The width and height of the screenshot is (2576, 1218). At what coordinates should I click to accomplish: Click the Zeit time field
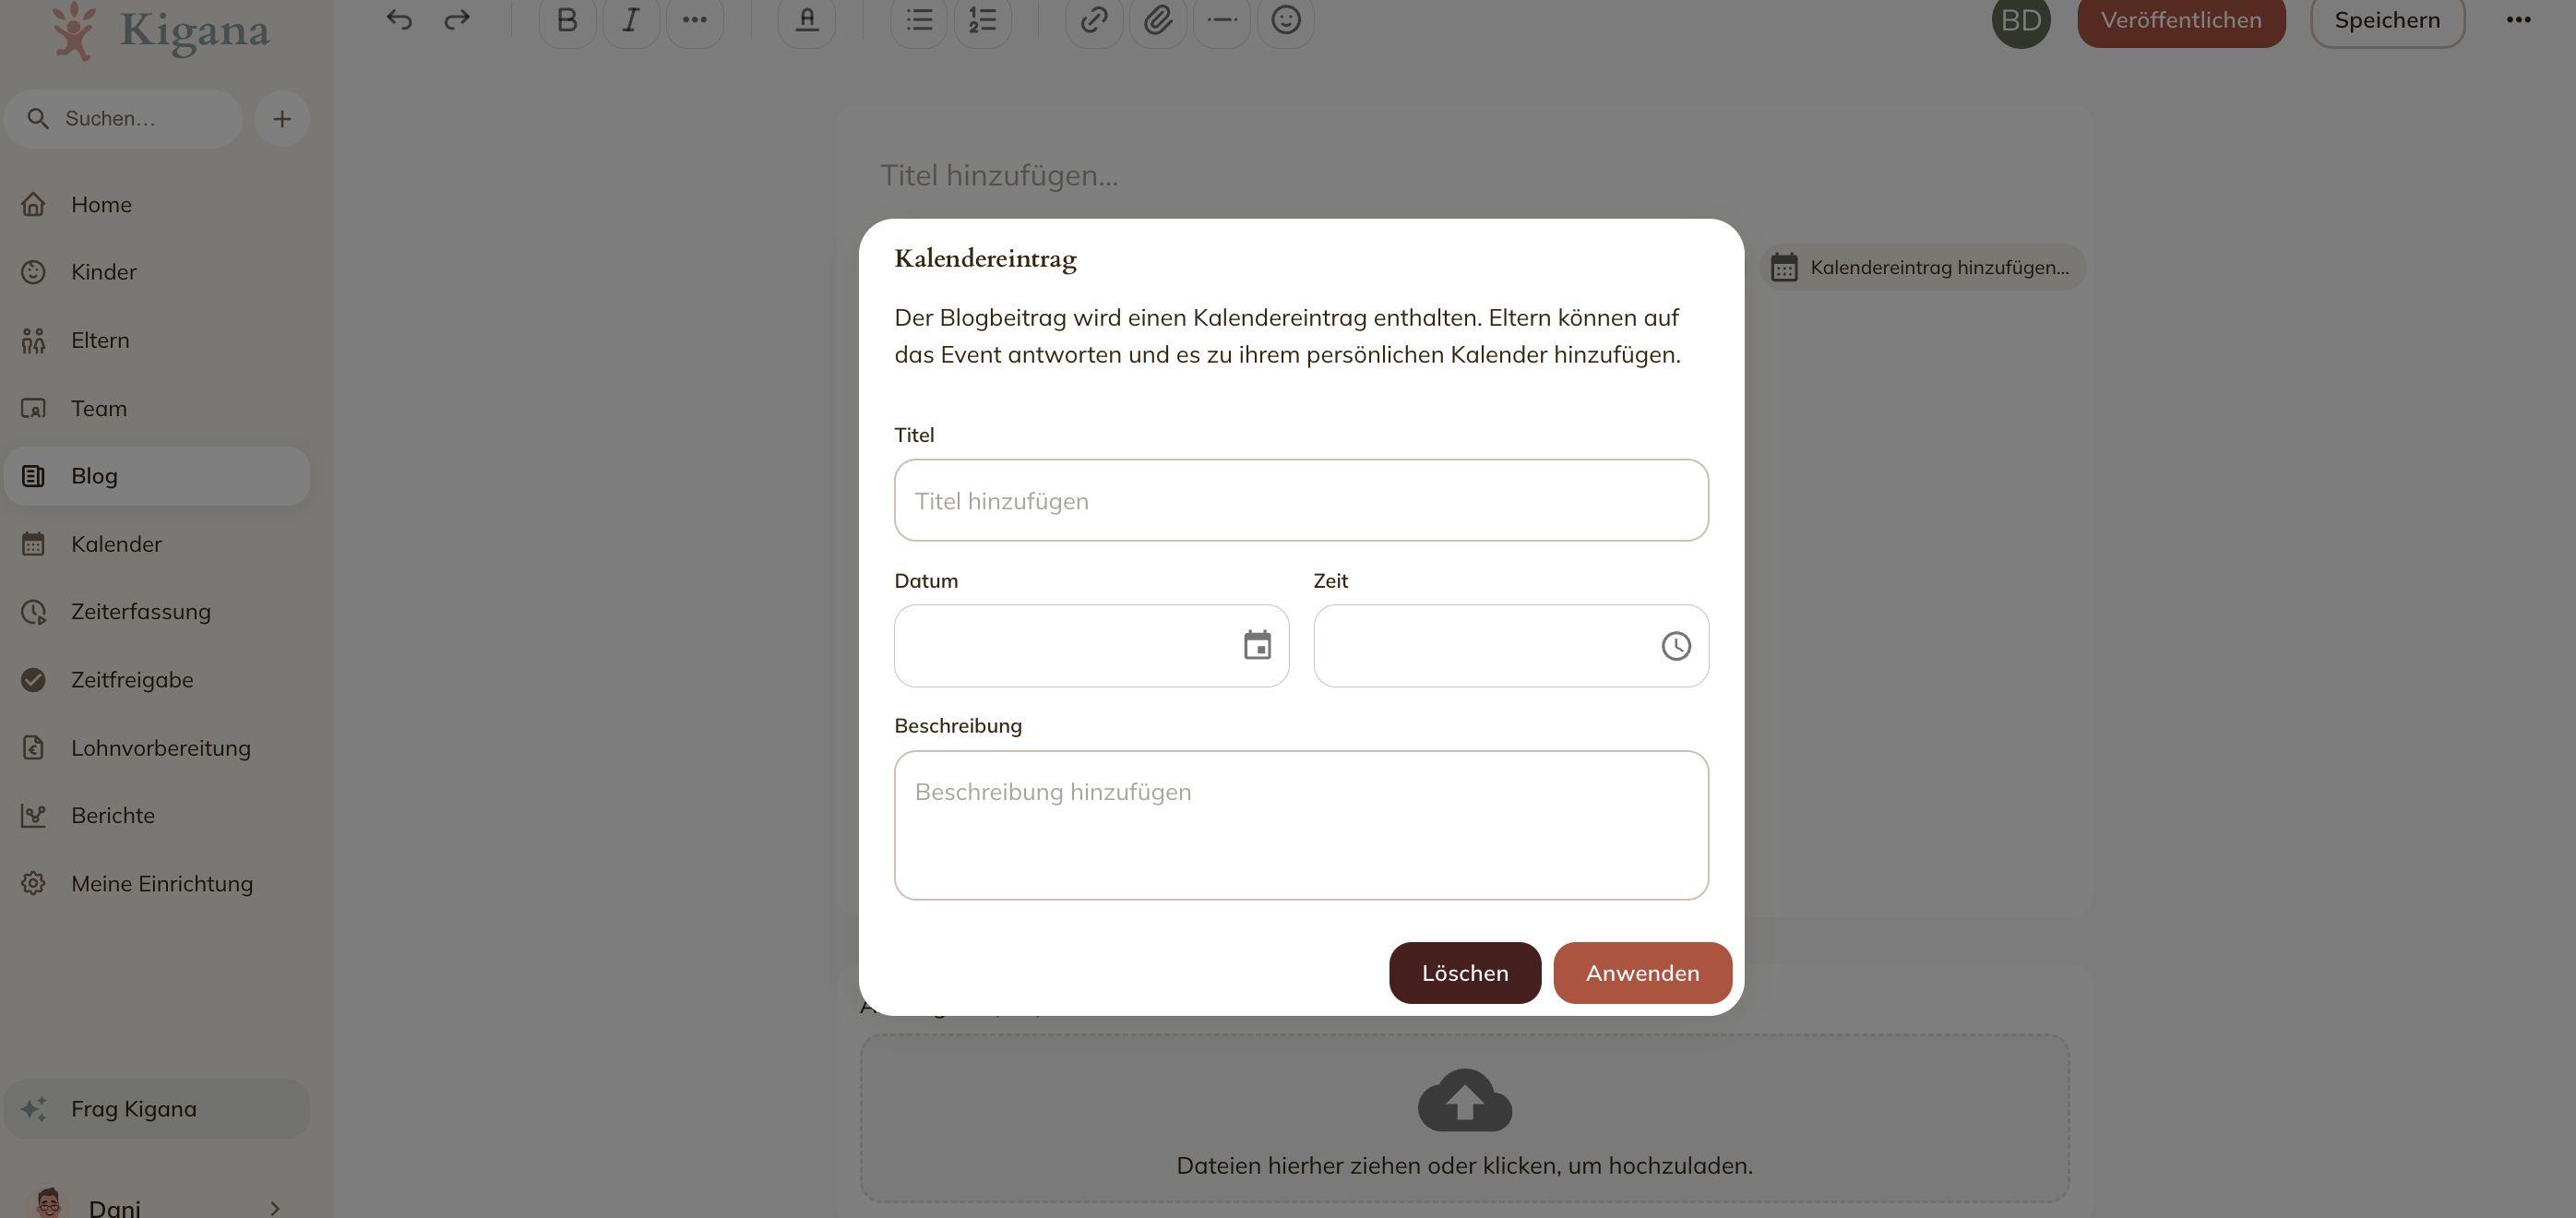[x=1510, y=645]
